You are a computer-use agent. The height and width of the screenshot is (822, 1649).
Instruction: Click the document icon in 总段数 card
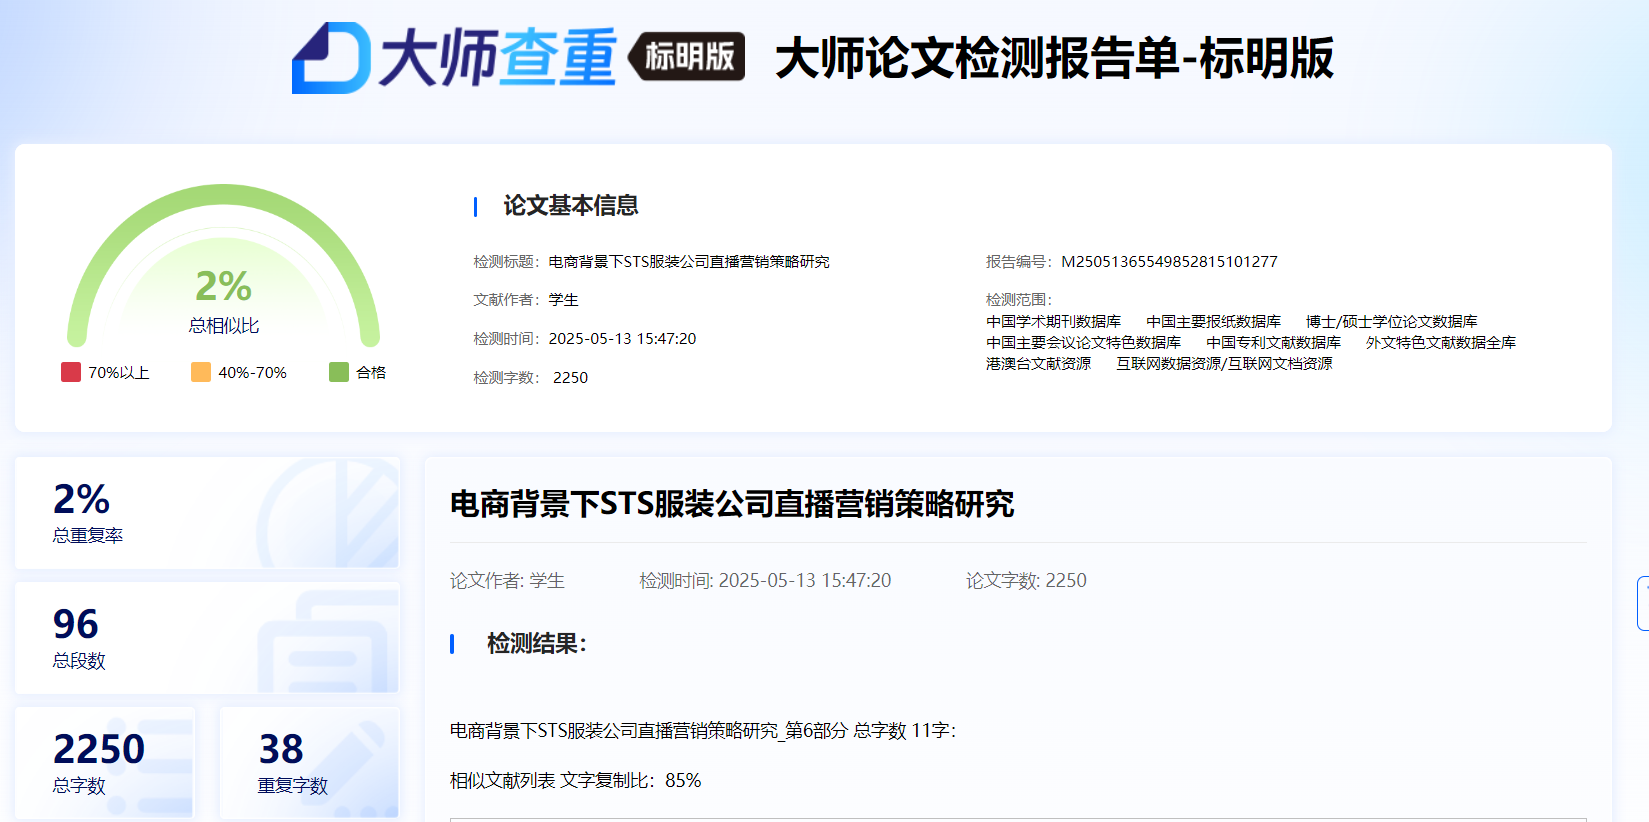[328, 642]
